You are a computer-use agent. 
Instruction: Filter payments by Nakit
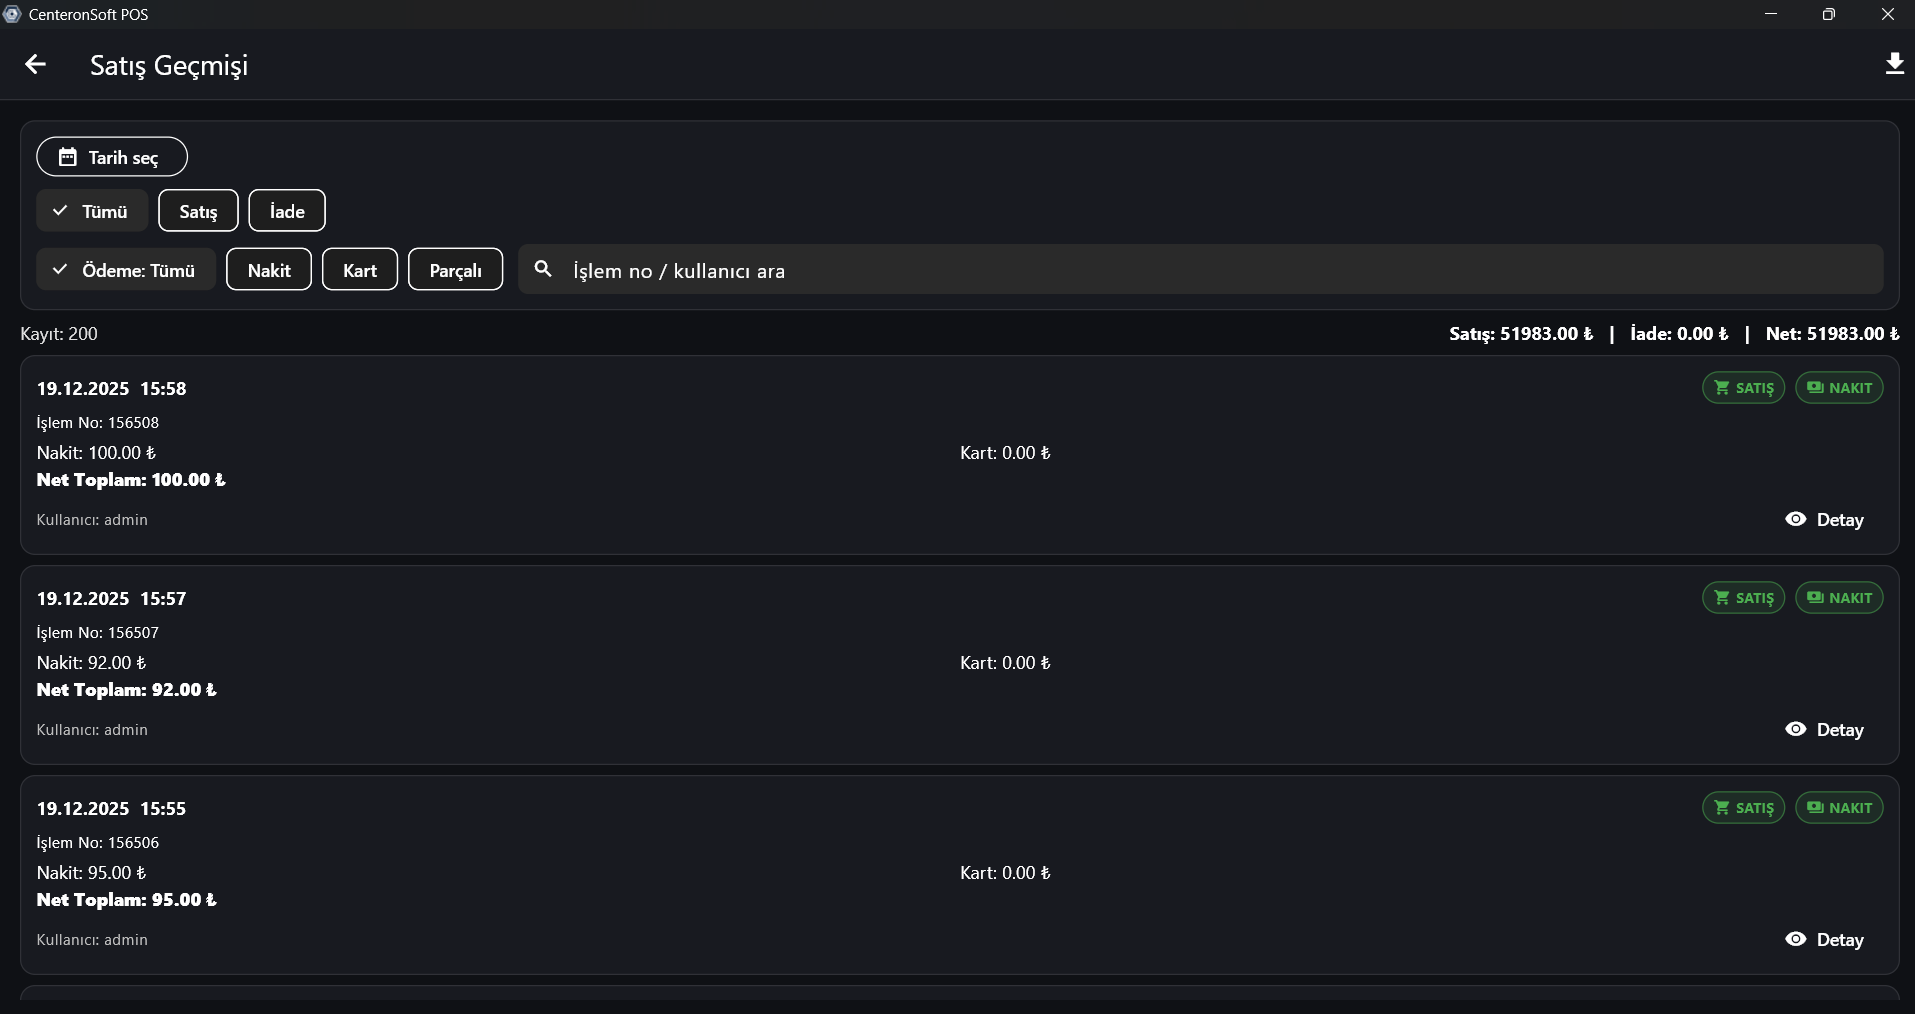[x=269, y=270]
